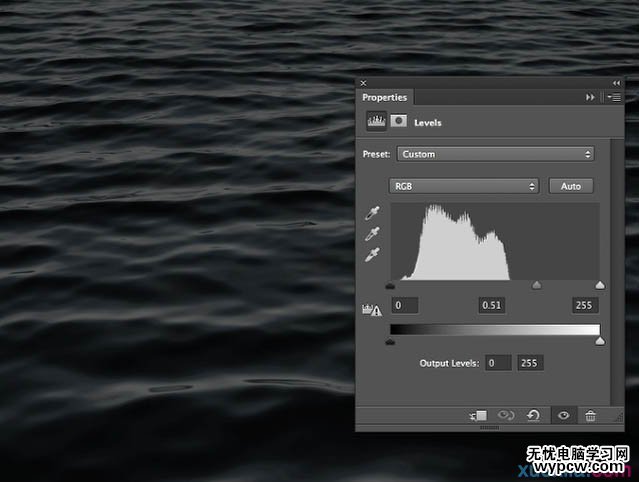Expand panel tabs double-chevron button
The image size is (639, 482).
[590, 97]
